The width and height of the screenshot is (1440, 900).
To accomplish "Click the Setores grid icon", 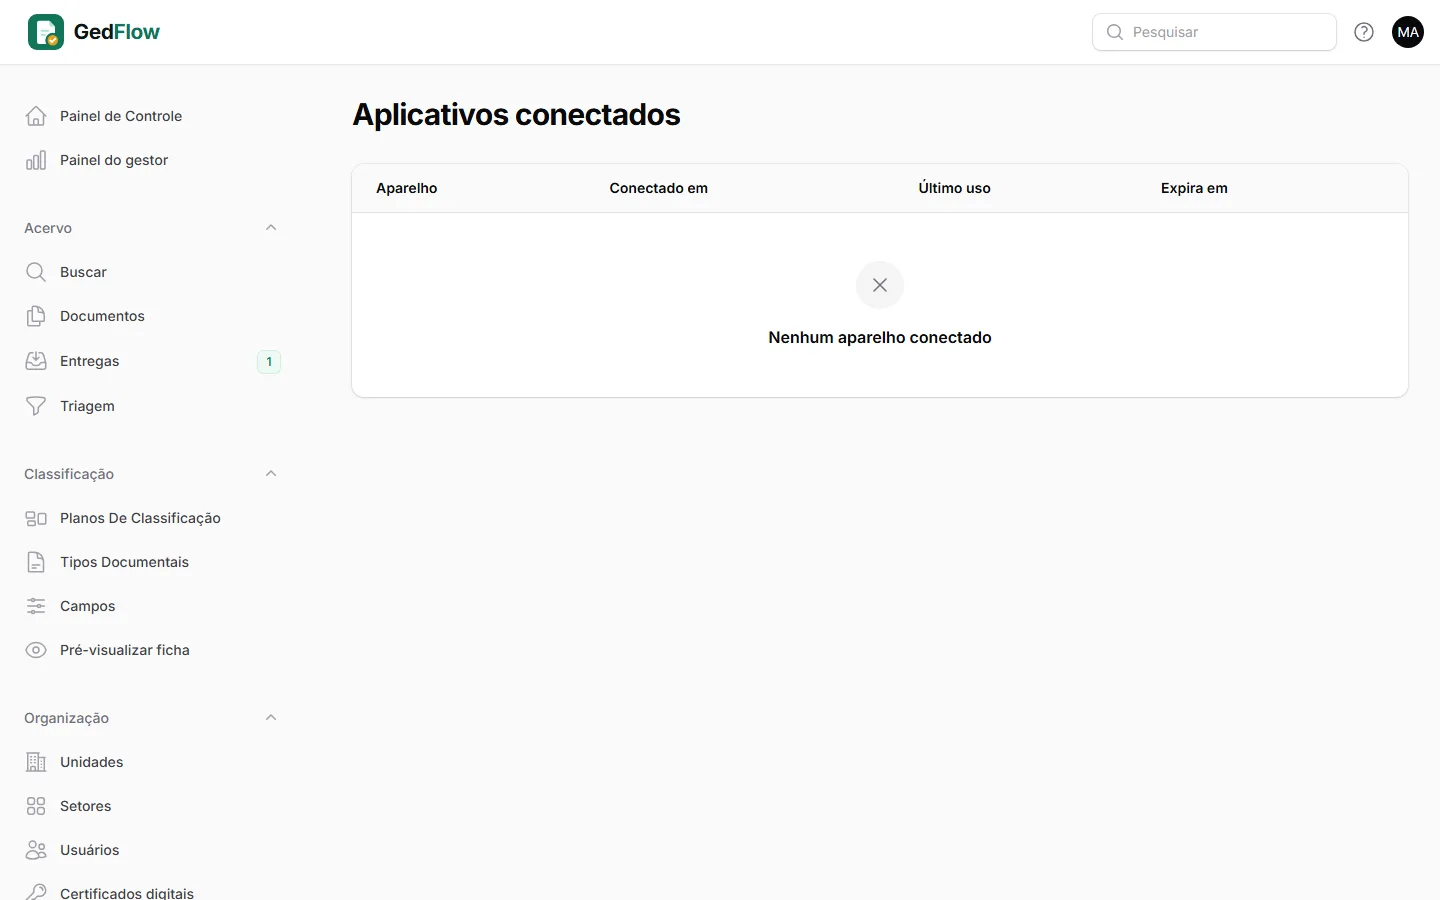I will pos(36,806).
